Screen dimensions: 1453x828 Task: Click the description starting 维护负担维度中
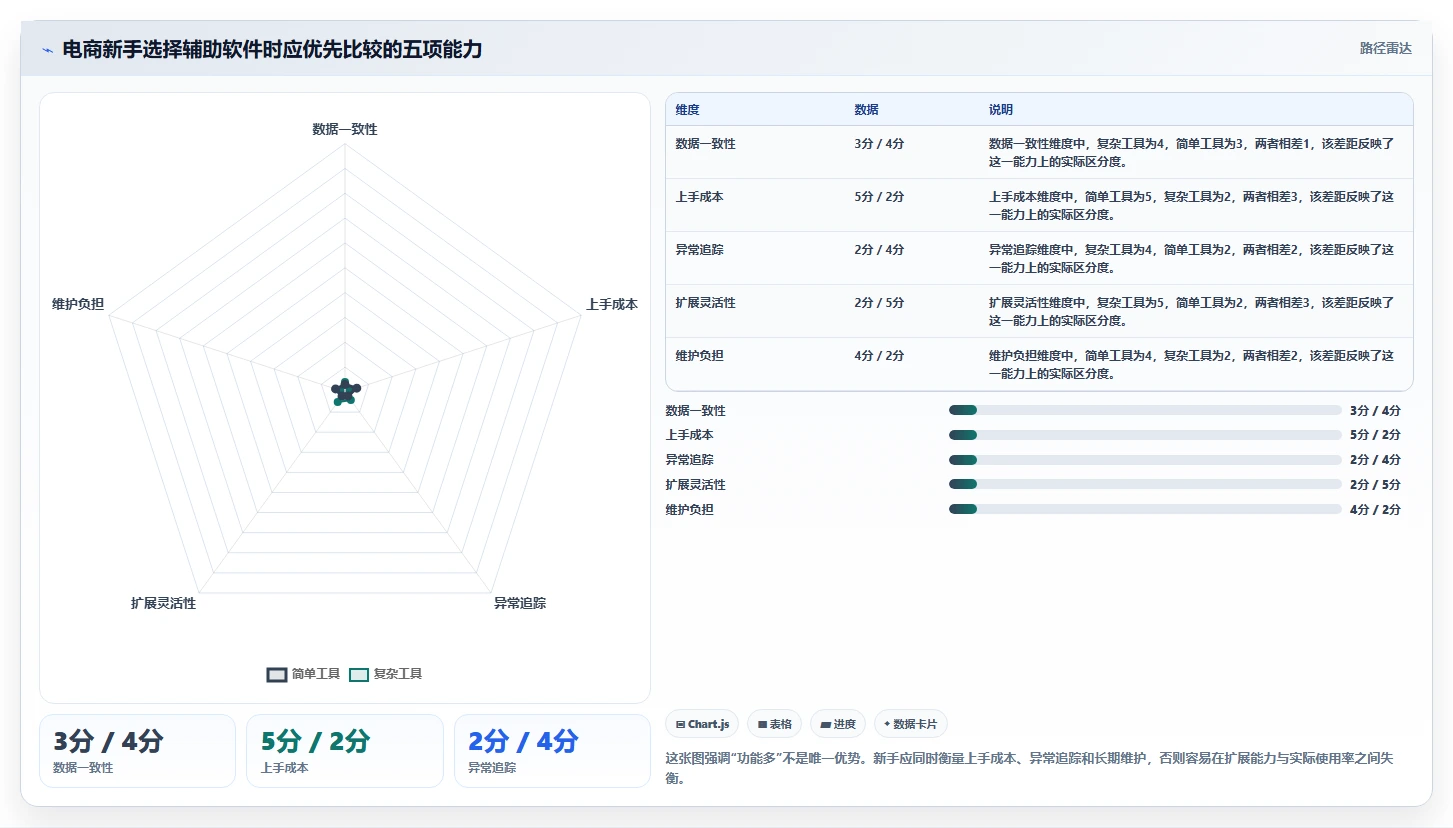[x=1191, y=364]
